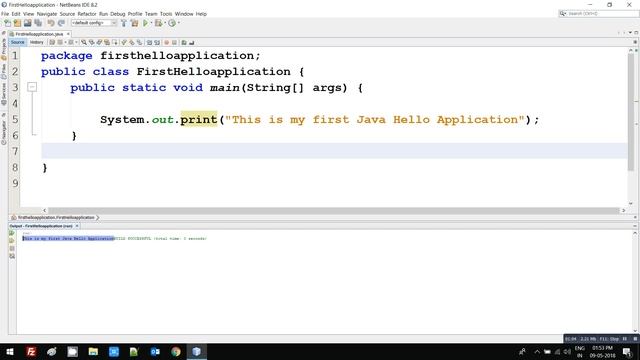
Task: Click the New Project toolbar icon
Action: tap(17, 23)
